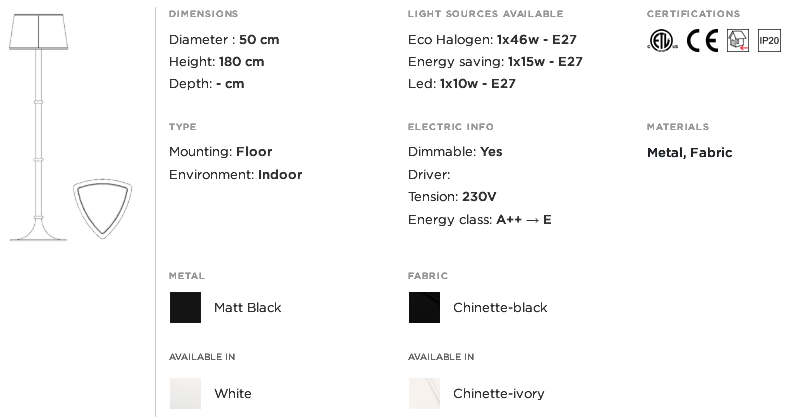Click the ETL certification icon

coord(662,41)
